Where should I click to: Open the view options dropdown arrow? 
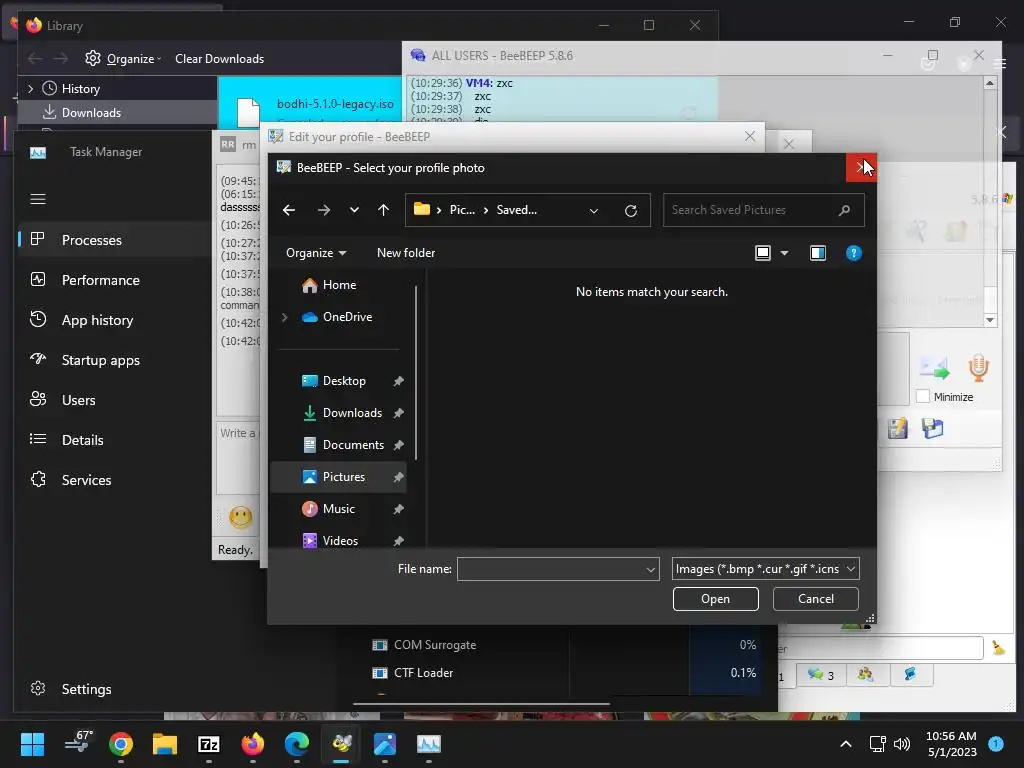(784, 253)
